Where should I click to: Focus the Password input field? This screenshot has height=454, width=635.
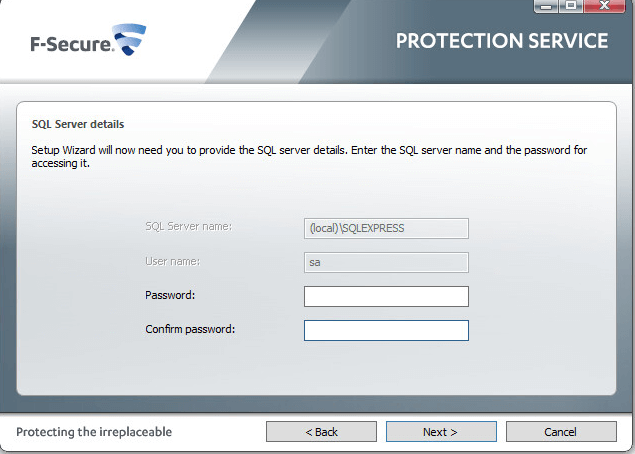386,296
